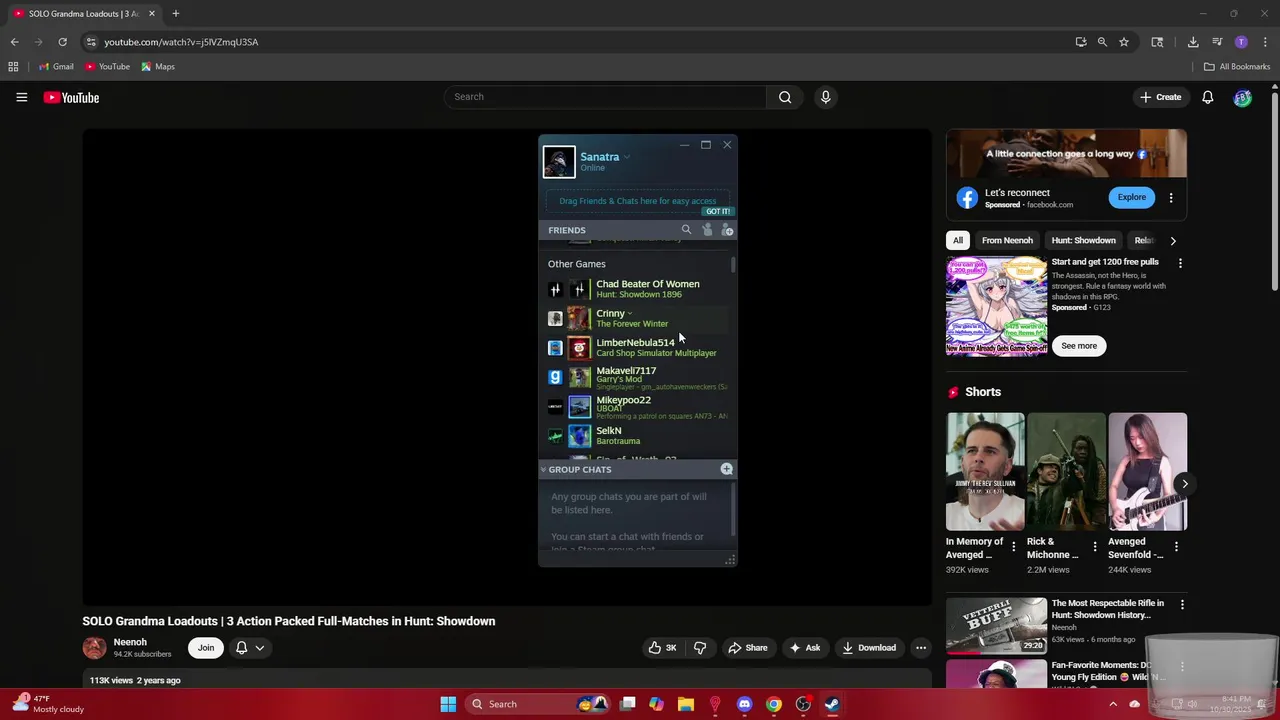1280x720 pixels.
Task: Click the Join channel button
Action: pyautogui.click(x=205, y=648)
